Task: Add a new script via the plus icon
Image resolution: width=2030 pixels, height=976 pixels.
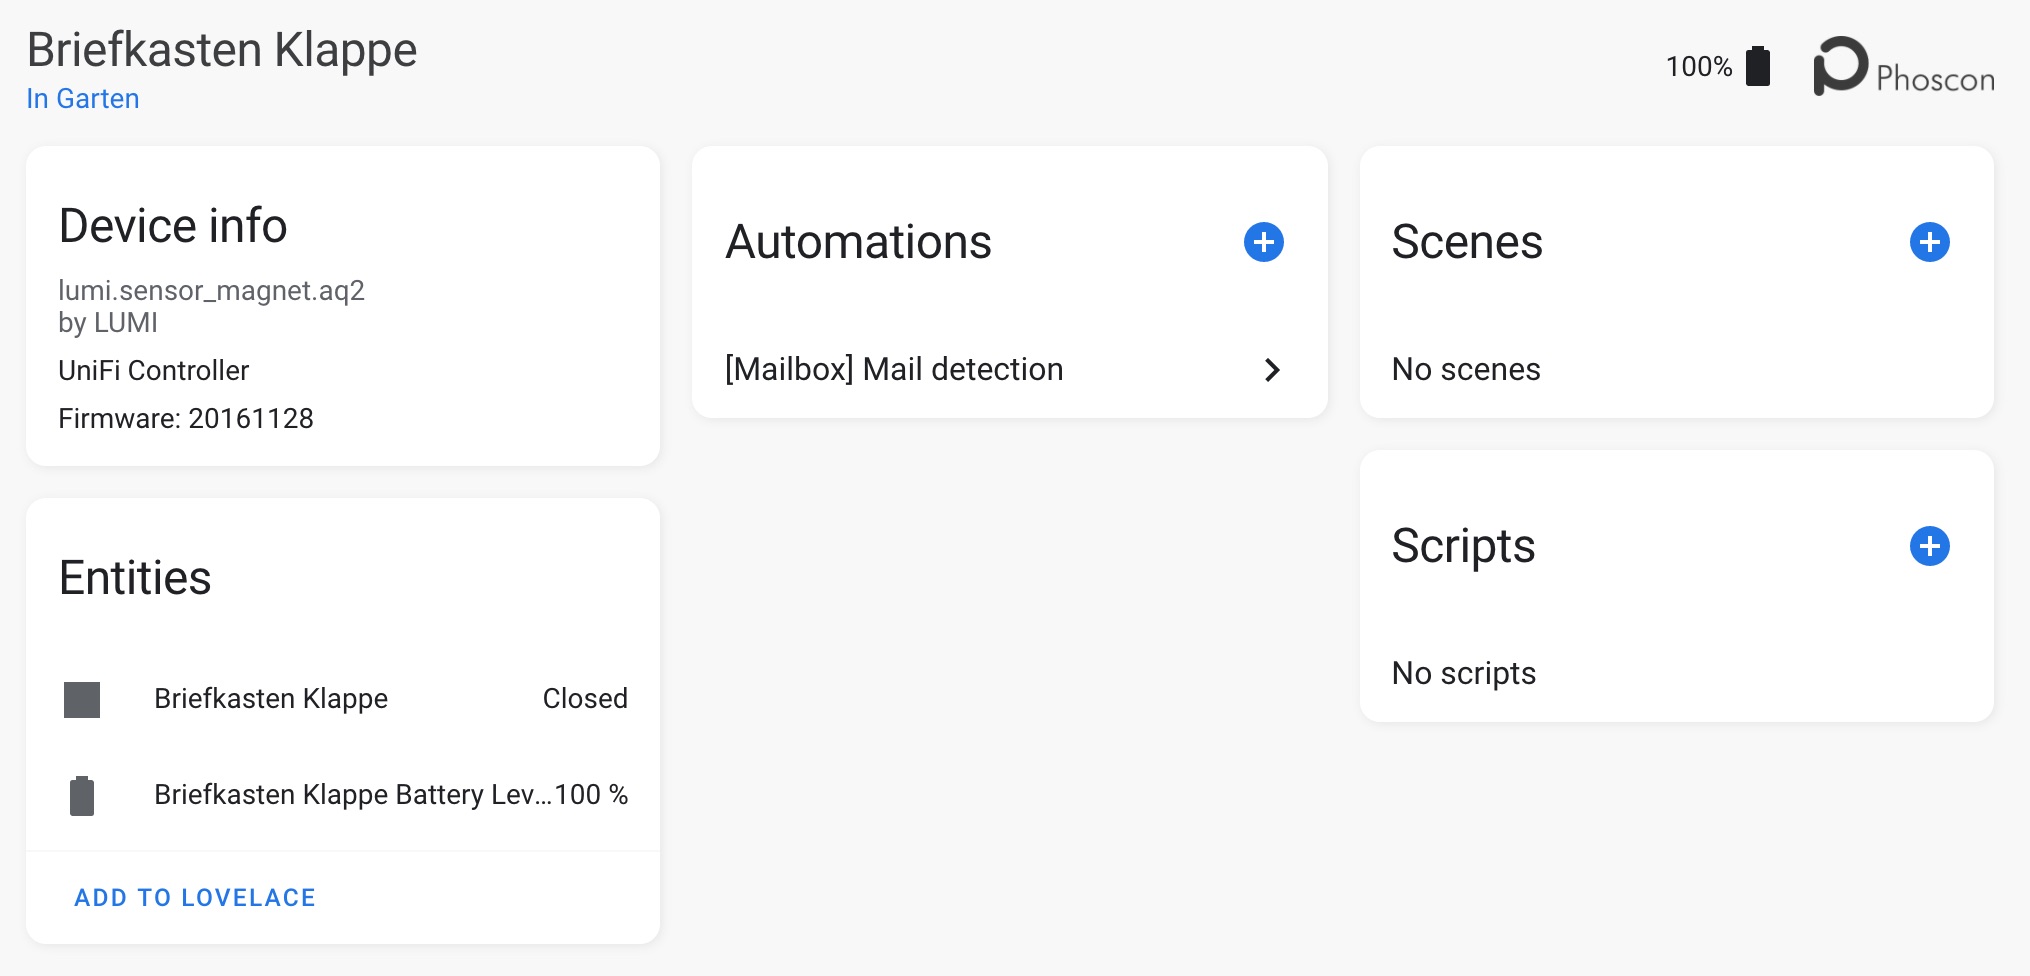Action: click(1929, 546)
